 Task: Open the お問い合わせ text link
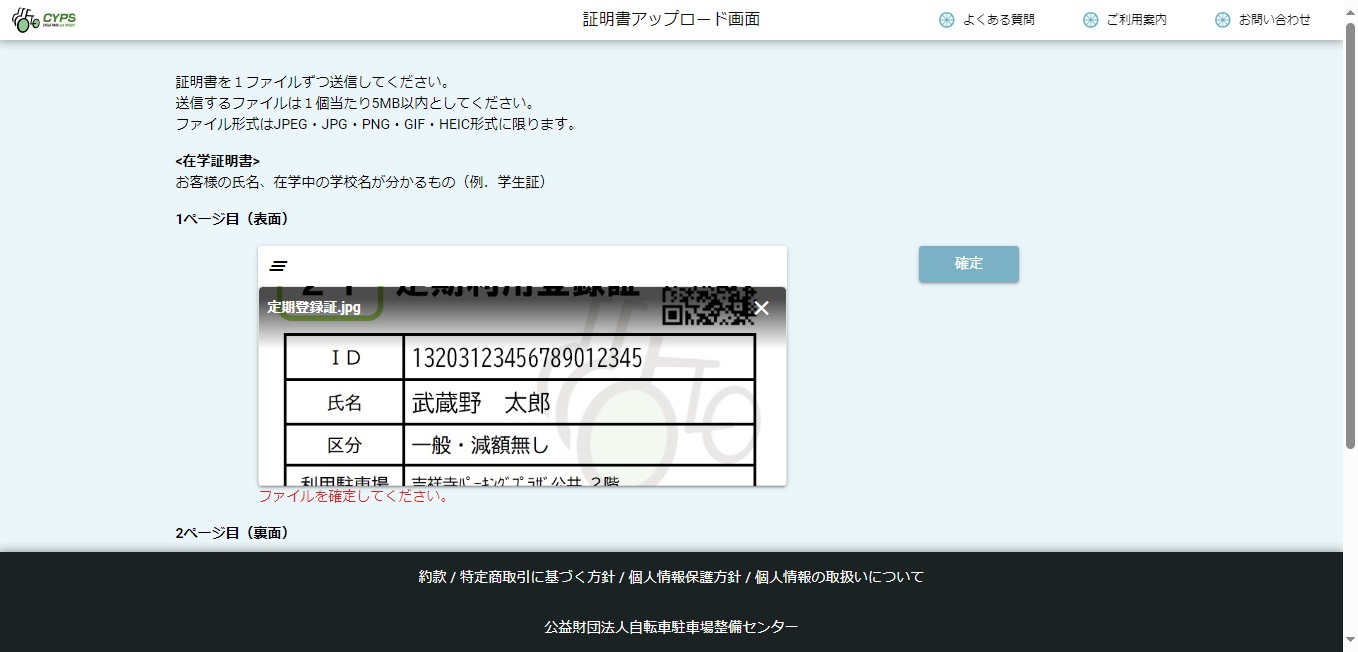1274,20
